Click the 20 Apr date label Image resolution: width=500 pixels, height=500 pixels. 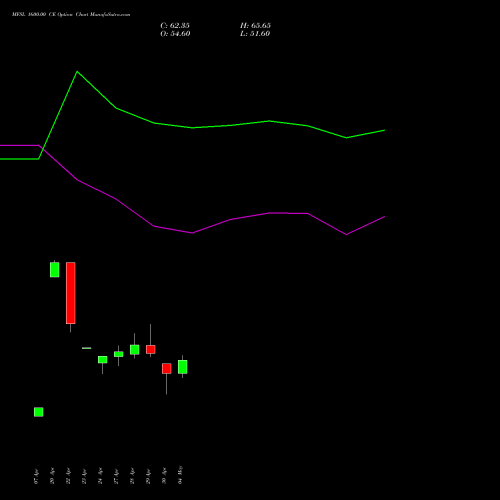point(52,476)
